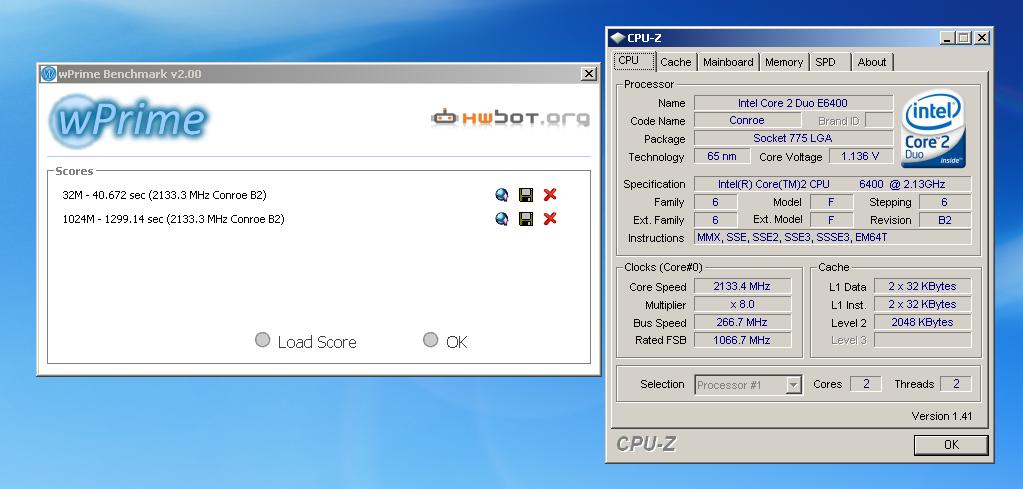
Task: Click the wPrime title bar icon
Action: point(49,74)
